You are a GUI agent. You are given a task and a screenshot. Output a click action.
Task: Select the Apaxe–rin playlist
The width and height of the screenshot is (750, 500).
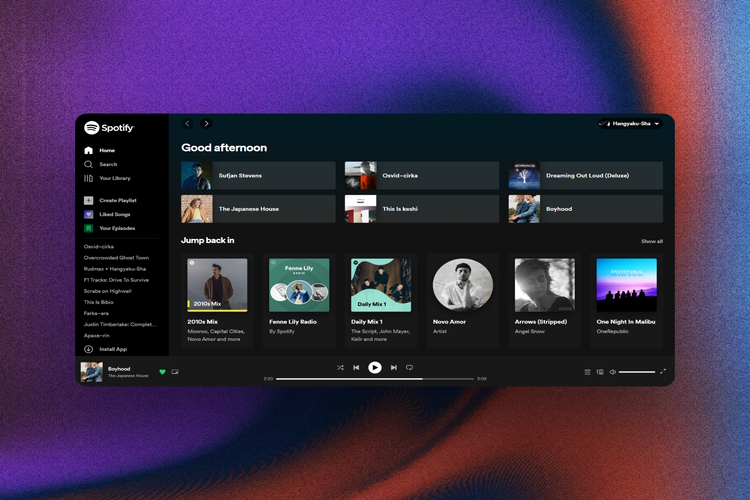97,335
